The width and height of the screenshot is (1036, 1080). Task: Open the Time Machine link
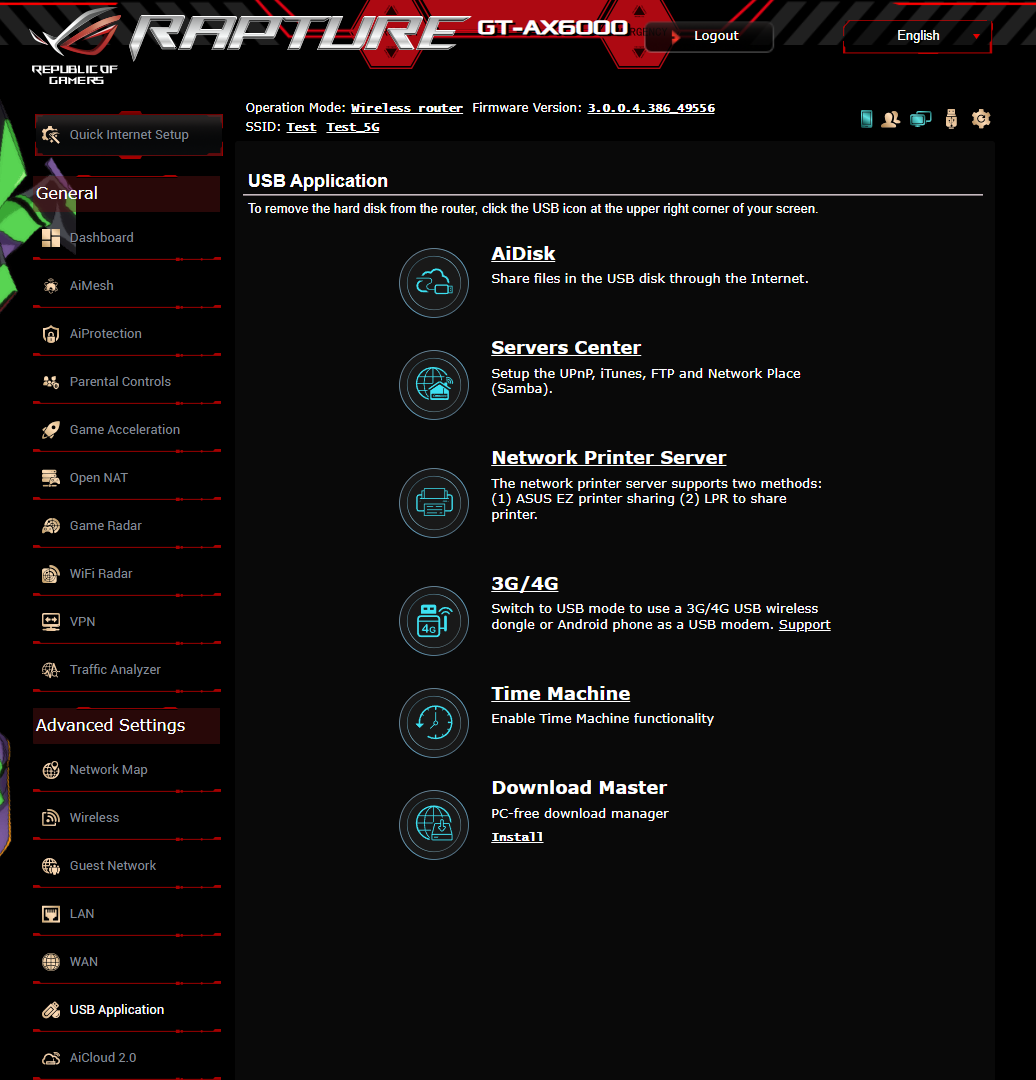[x=560, y=694]
